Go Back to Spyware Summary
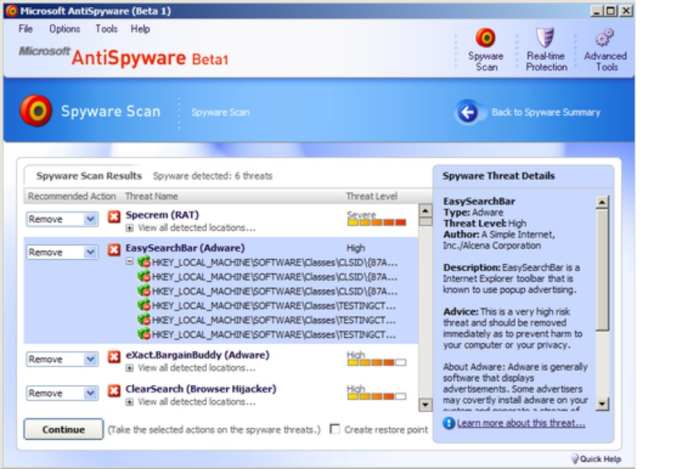Screen dimensions: 700x469 click(546, 112)
